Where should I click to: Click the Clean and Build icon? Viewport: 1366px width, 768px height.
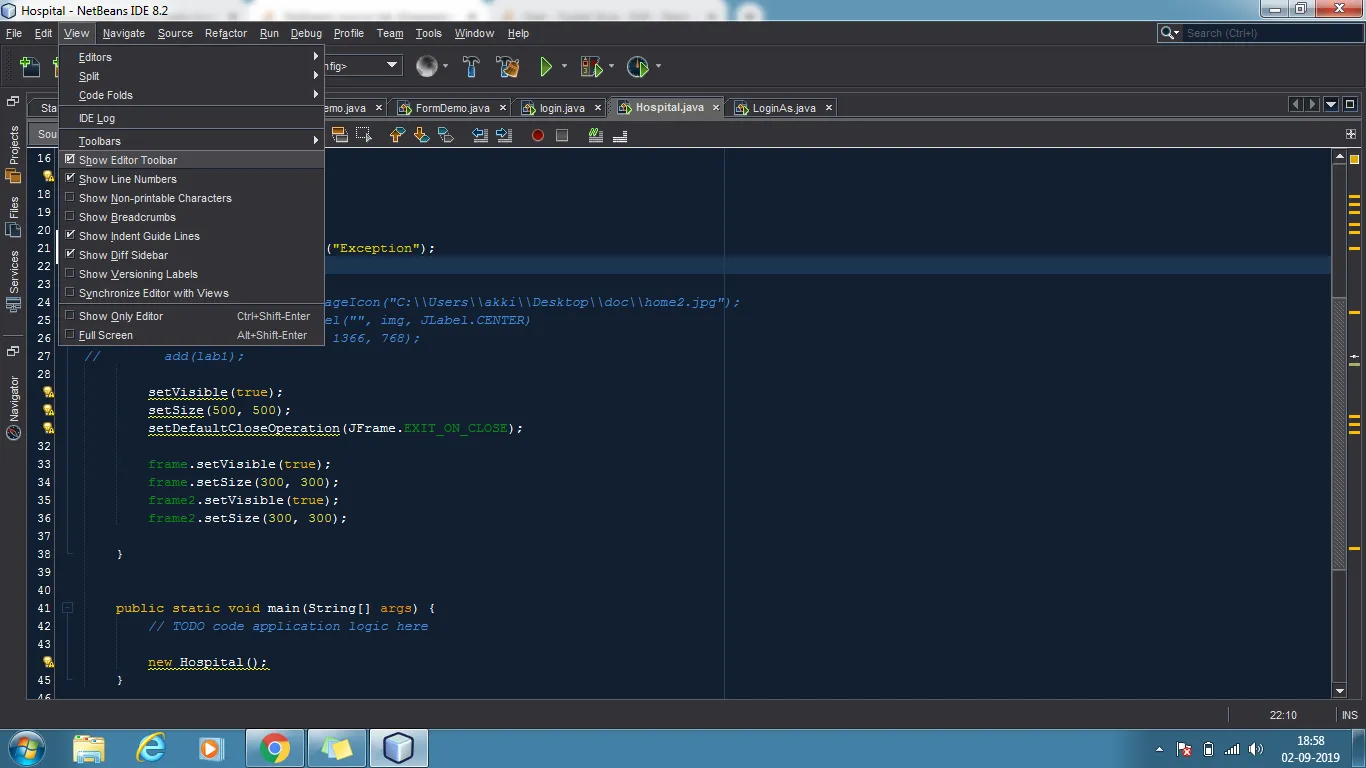tap(507, 67)
